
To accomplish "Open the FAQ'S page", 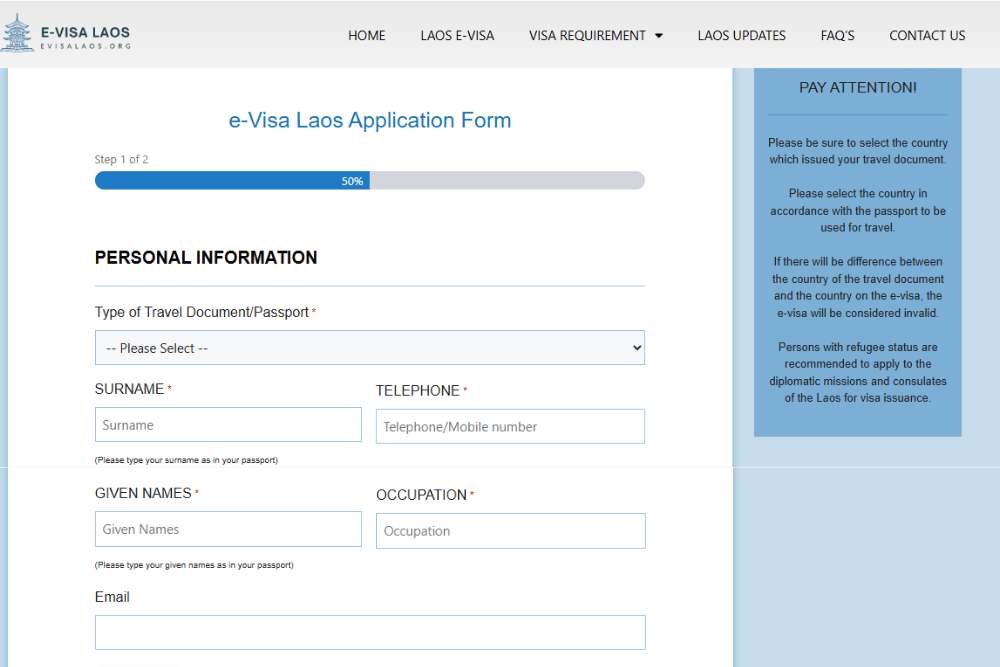I will click(x=837, y=35).
